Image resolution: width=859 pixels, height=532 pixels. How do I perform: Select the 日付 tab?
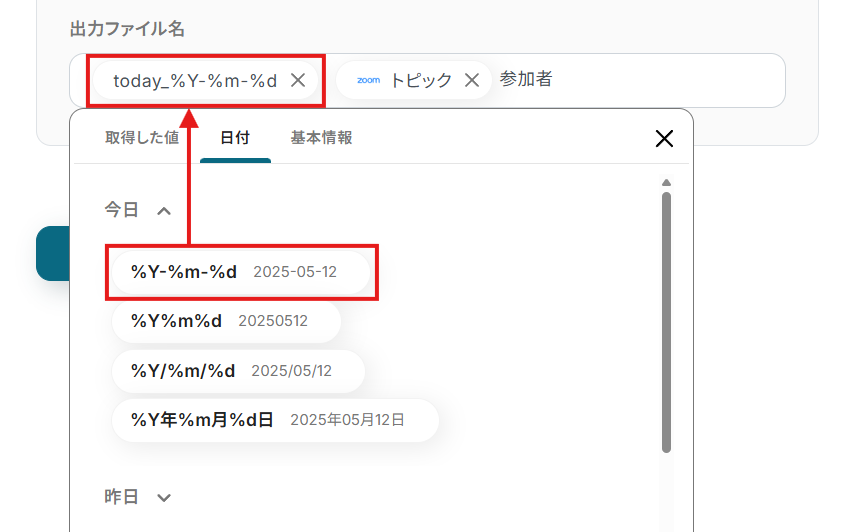point(235,138)
